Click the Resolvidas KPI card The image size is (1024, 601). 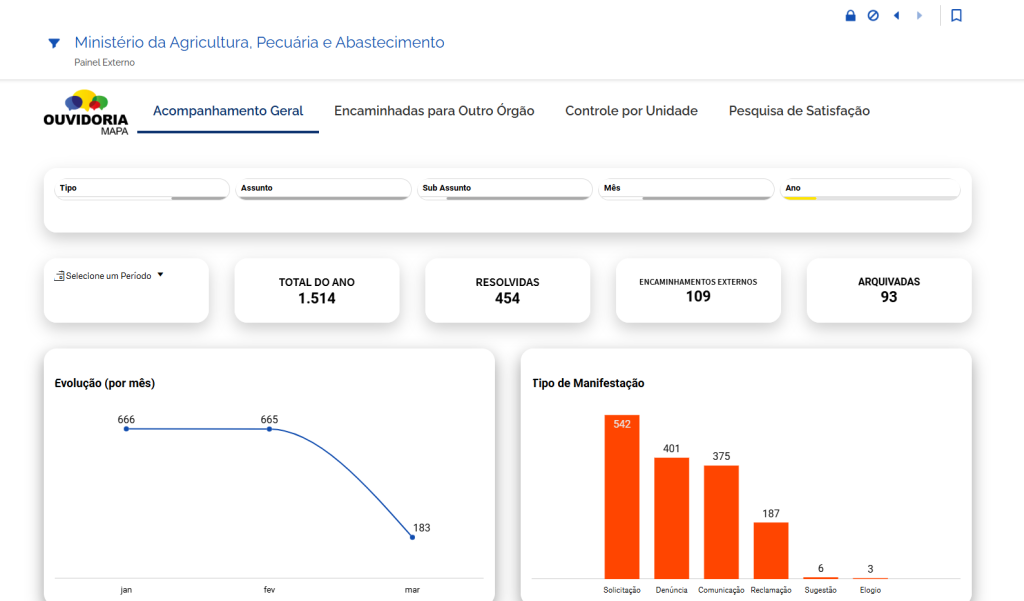point(507,290)
